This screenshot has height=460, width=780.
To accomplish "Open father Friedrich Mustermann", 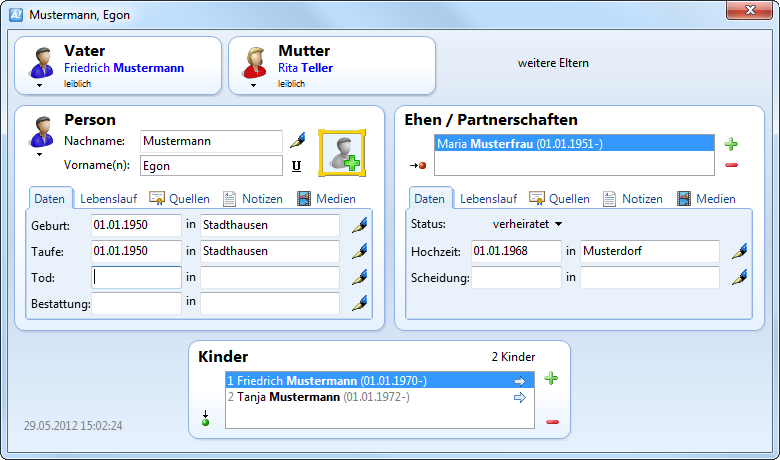I will click(124, 68).
